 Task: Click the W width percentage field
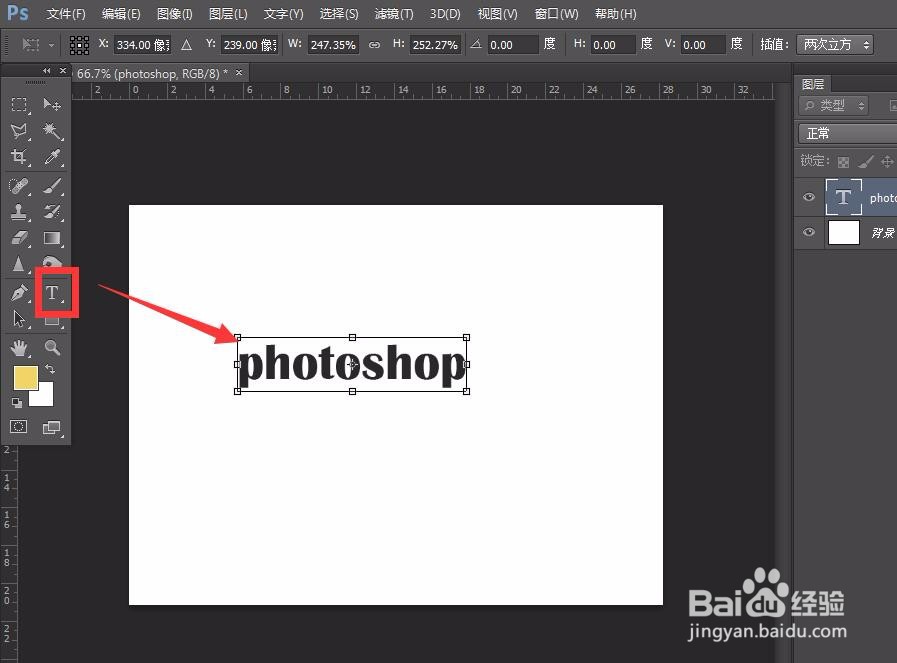pos(333,45)
